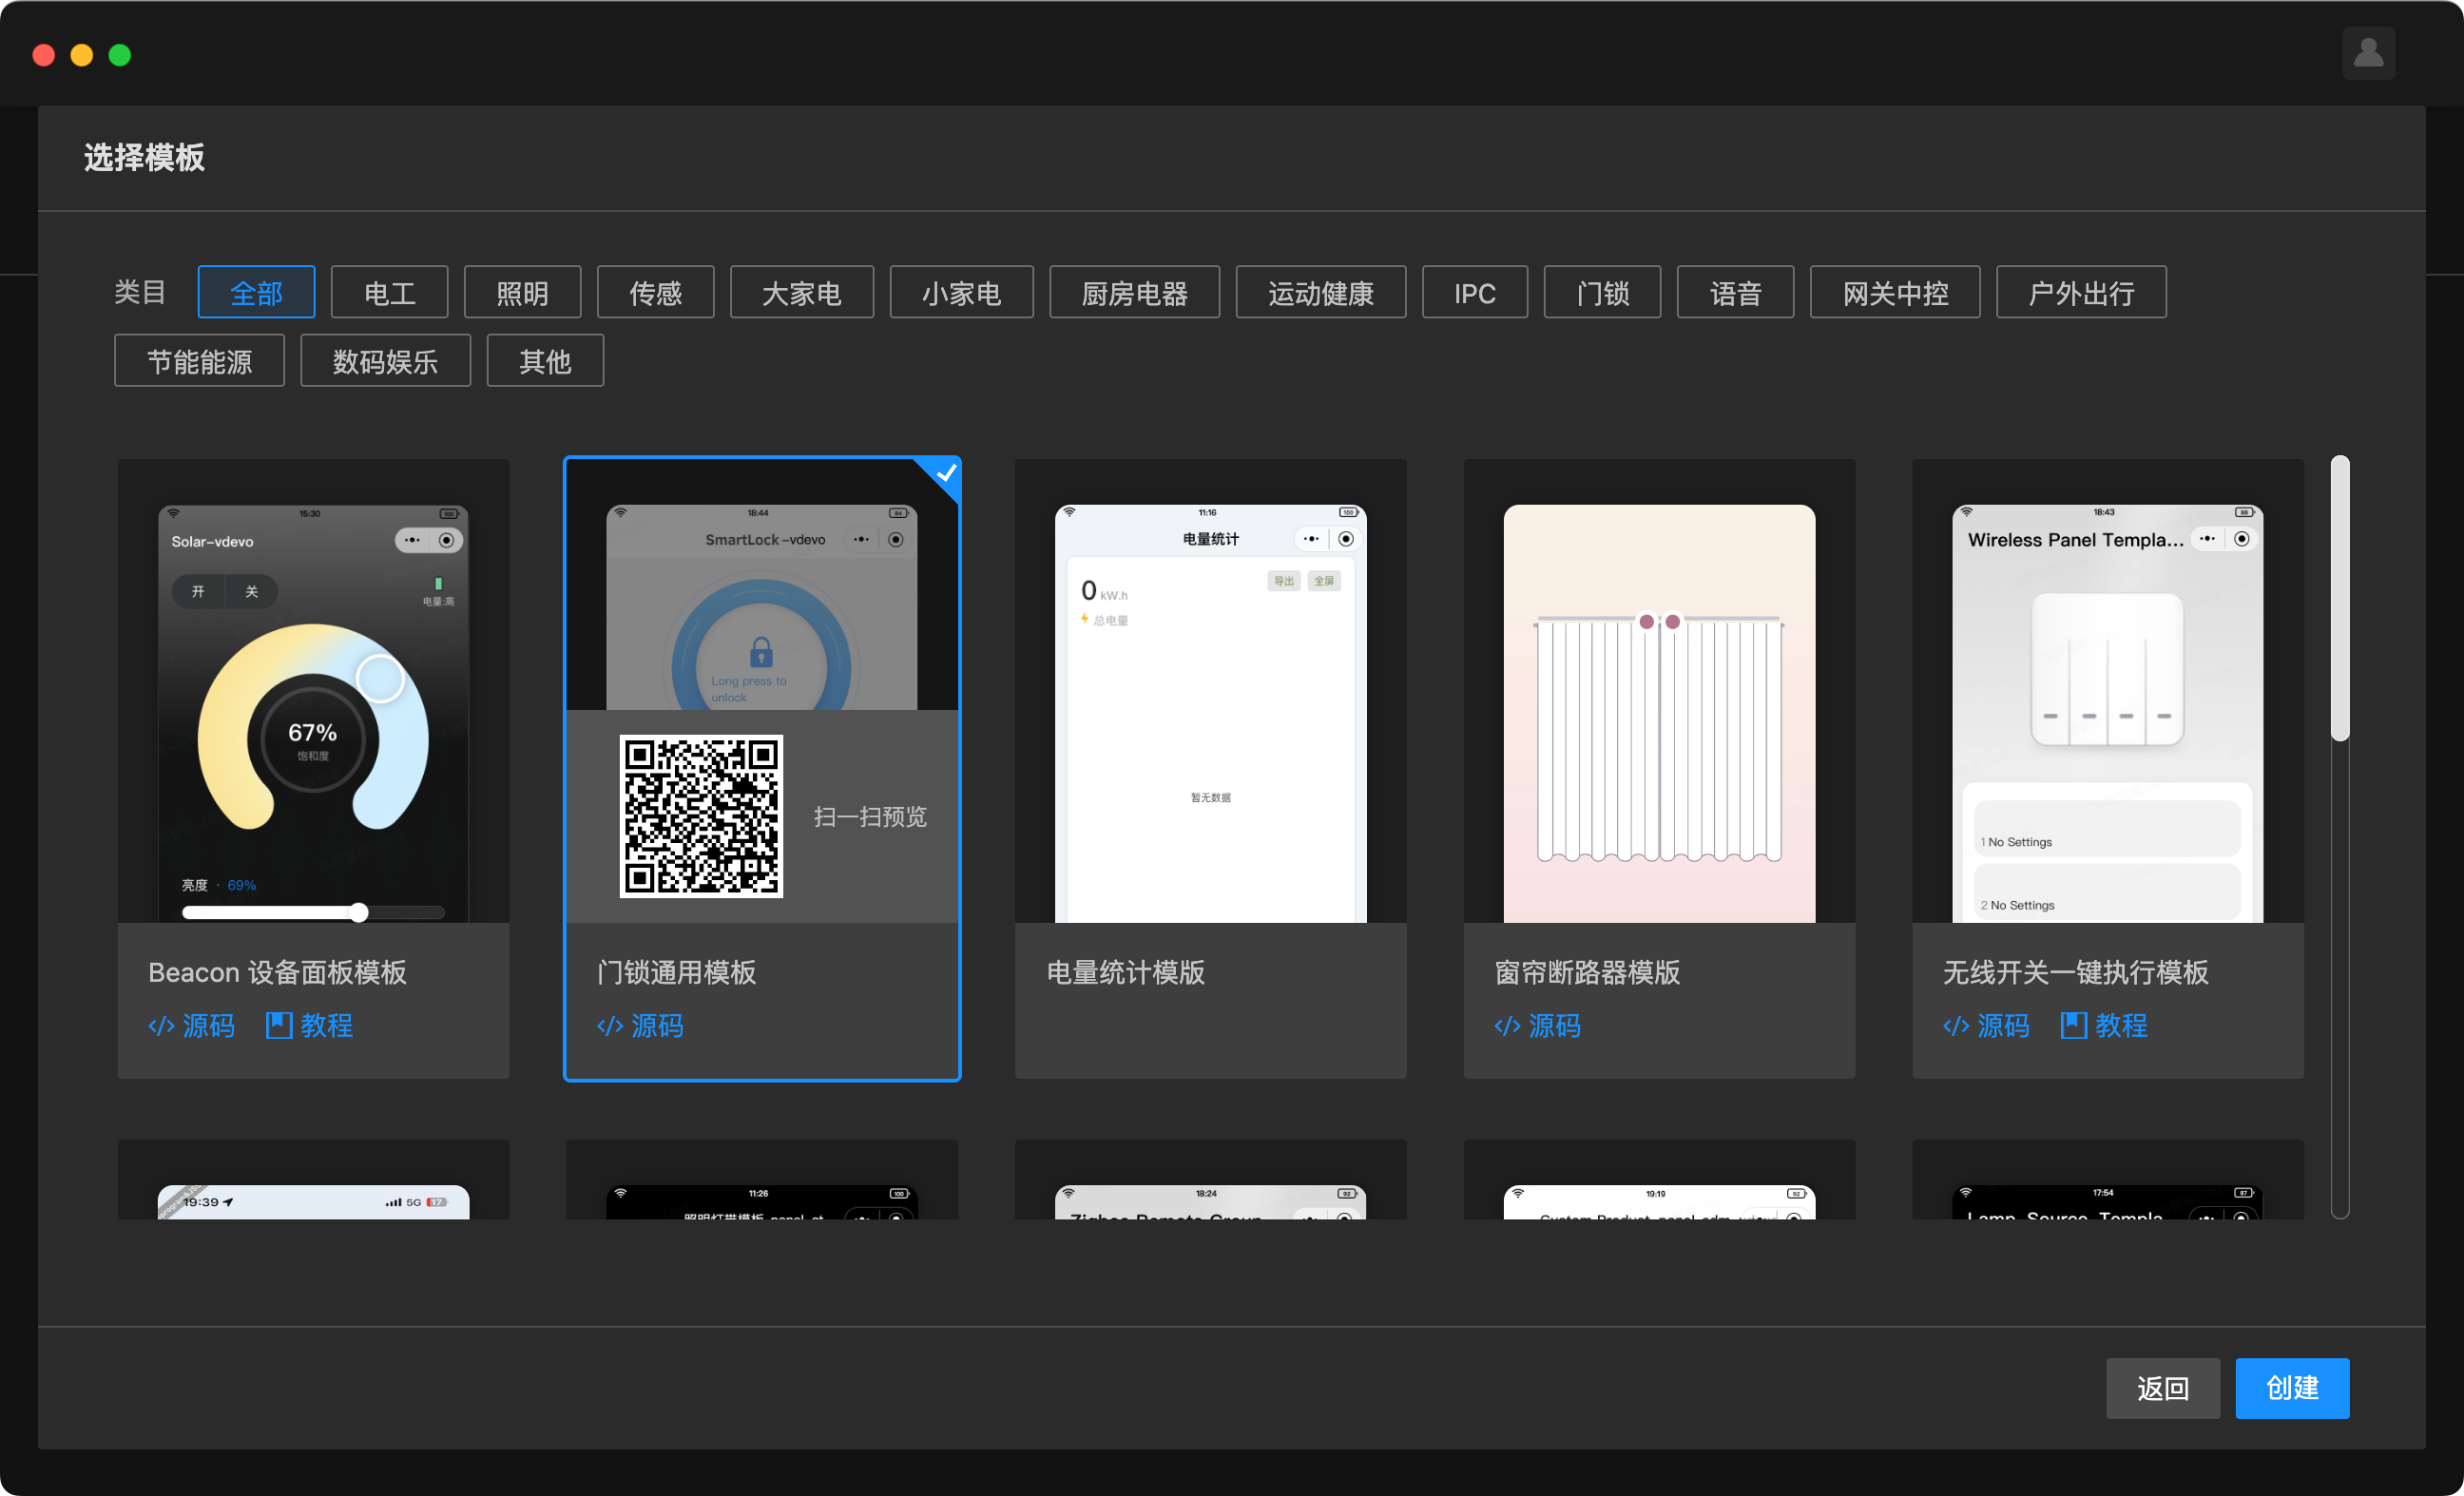The image size is (2464, 1496).
Task: Click the close target icon in 电量统计 preview
Action: [1346, 539]
